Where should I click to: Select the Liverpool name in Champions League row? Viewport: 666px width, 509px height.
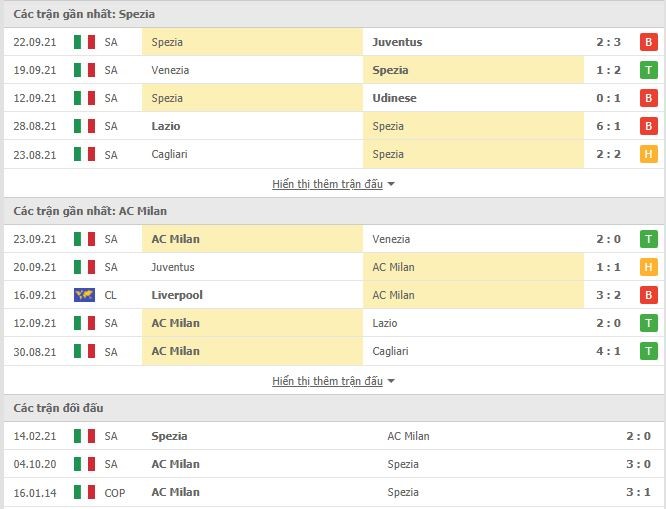[x=177, y=295]
